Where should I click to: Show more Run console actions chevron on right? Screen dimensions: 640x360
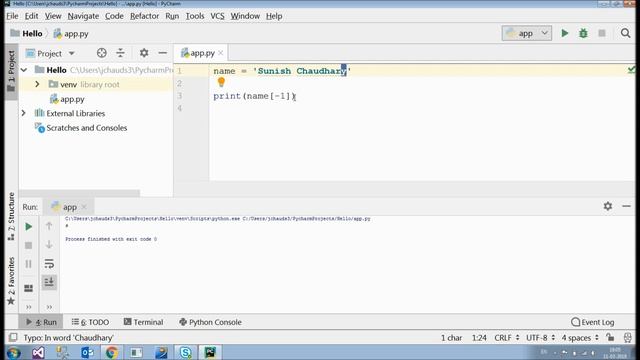pyautogui.click(x=49, y=307)
